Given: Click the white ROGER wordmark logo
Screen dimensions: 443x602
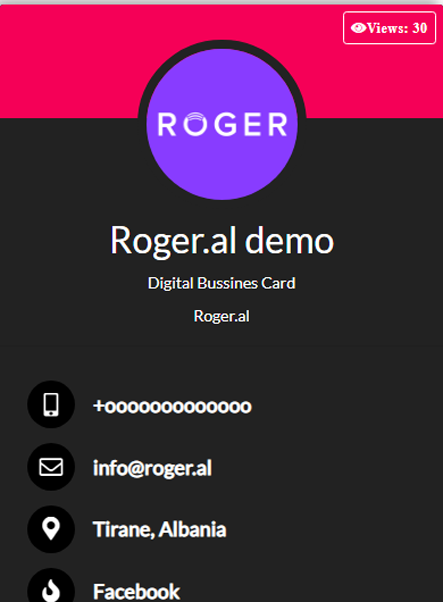Looking at the screenshot, I should (x=222, y=124).
